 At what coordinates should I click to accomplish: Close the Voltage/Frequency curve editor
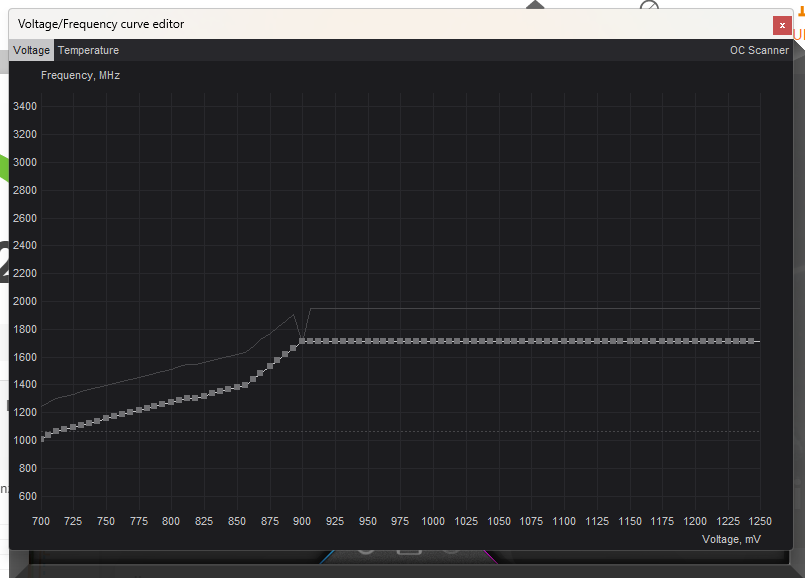pyautogui.click(x=782, y=25)
